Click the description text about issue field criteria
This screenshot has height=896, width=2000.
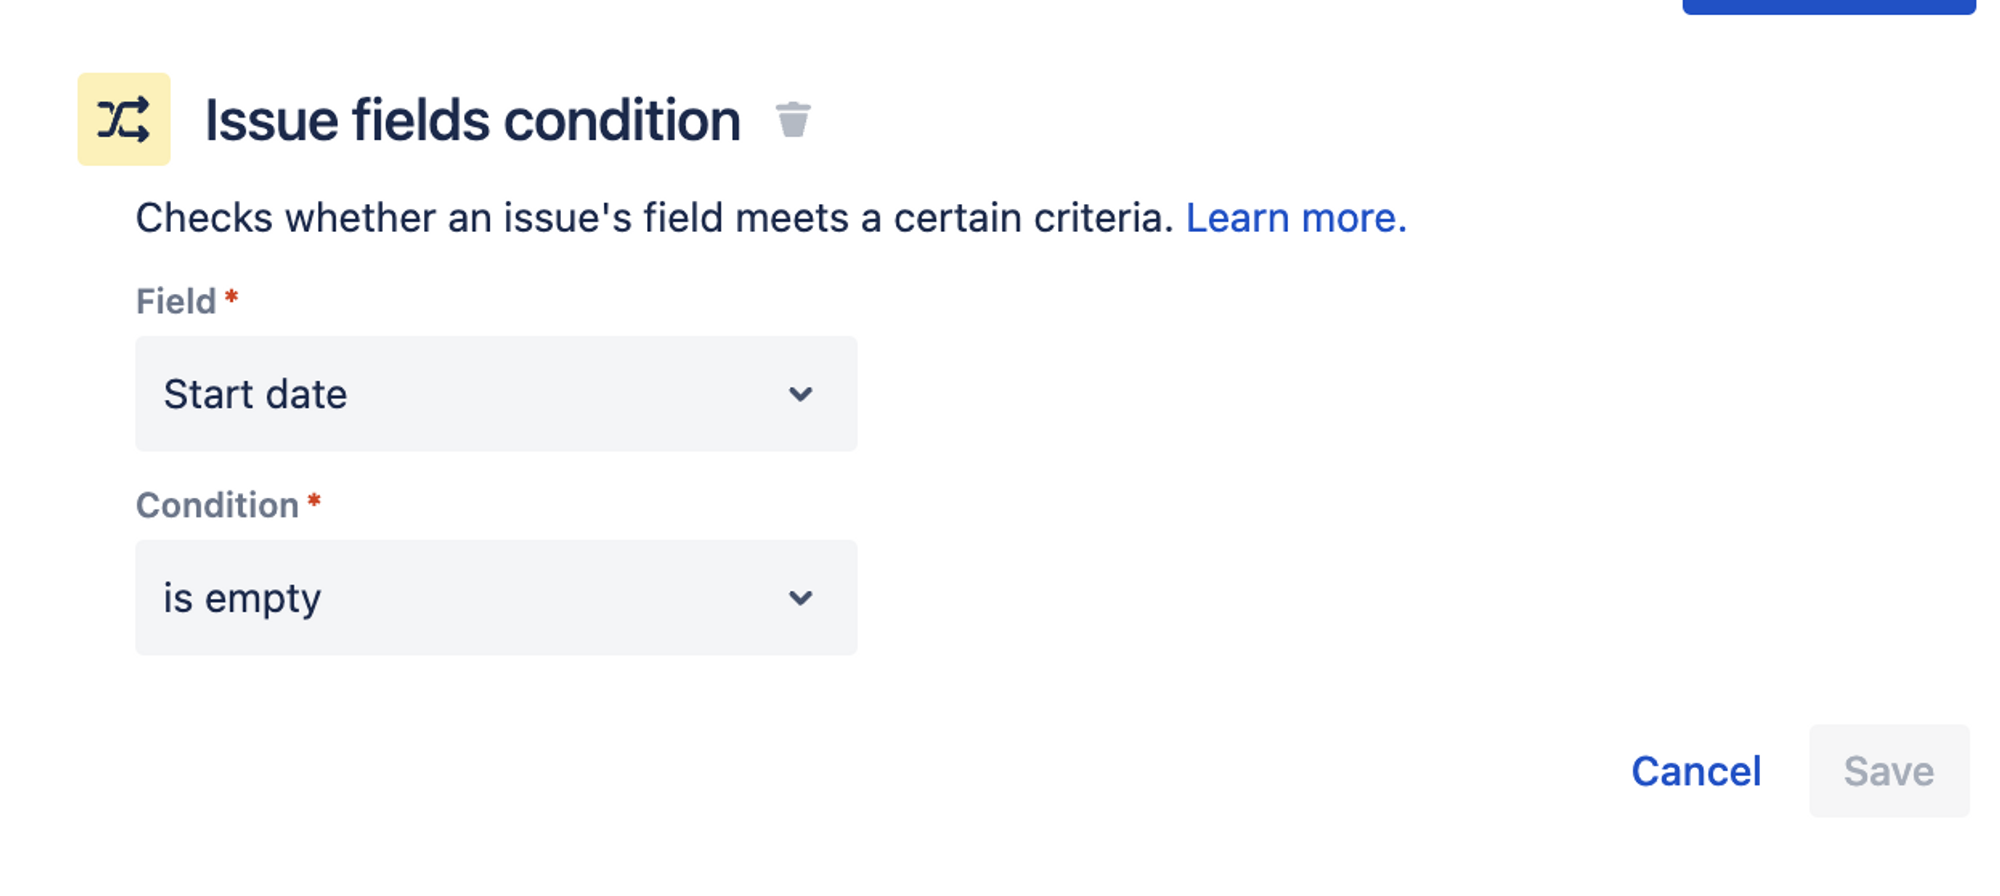tap(654, 218)
